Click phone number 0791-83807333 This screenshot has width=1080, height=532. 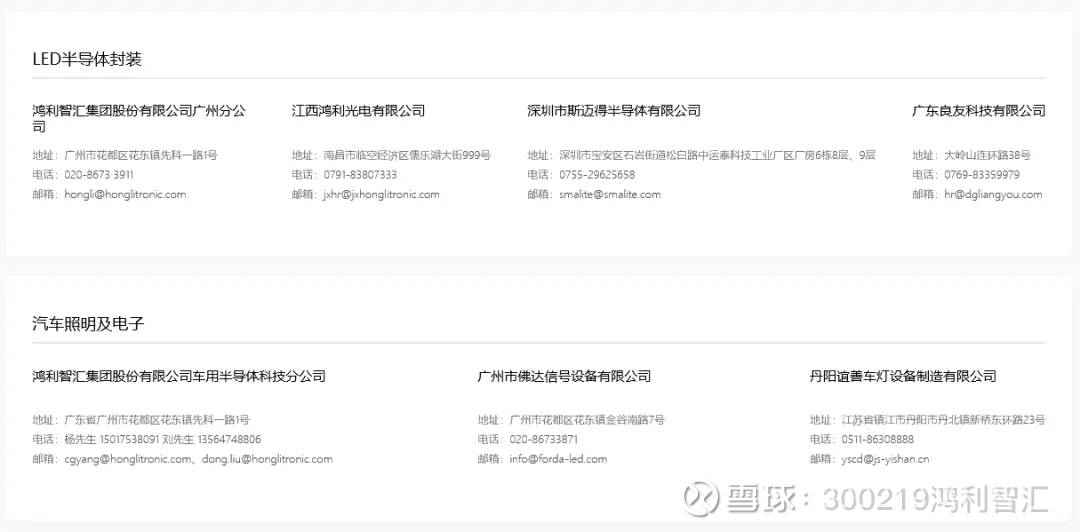click(360, 174)
